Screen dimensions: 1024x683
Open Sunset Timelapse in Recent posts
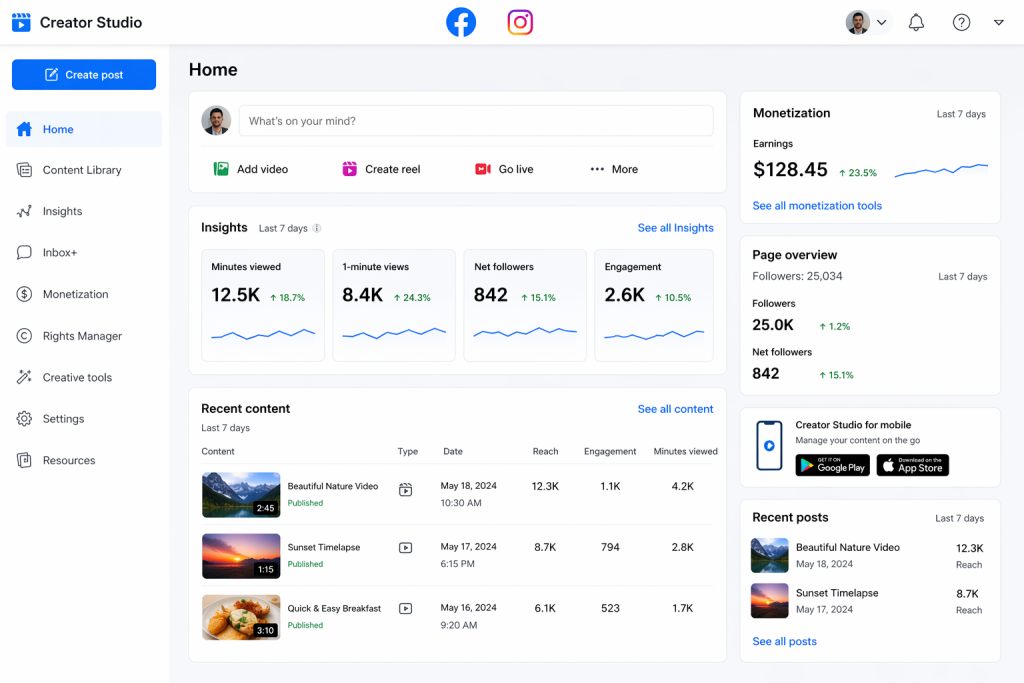point(837,593)
